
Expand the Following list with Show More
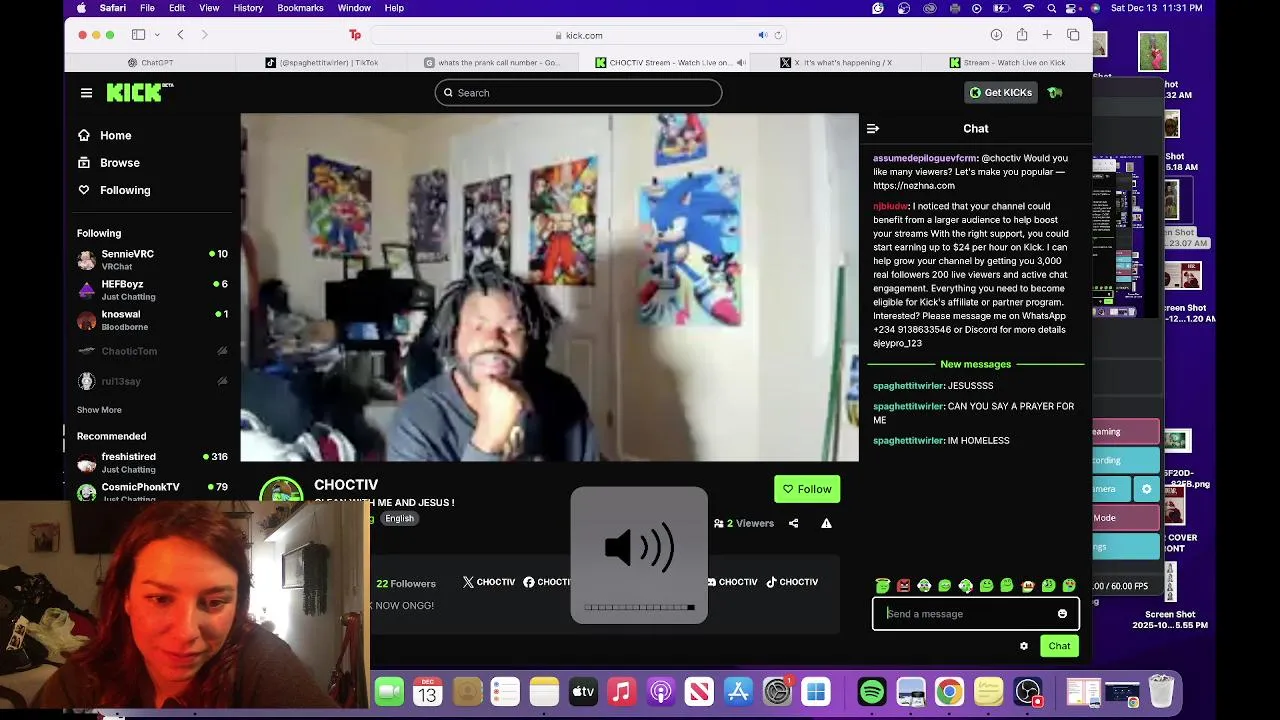click(99, 410)
